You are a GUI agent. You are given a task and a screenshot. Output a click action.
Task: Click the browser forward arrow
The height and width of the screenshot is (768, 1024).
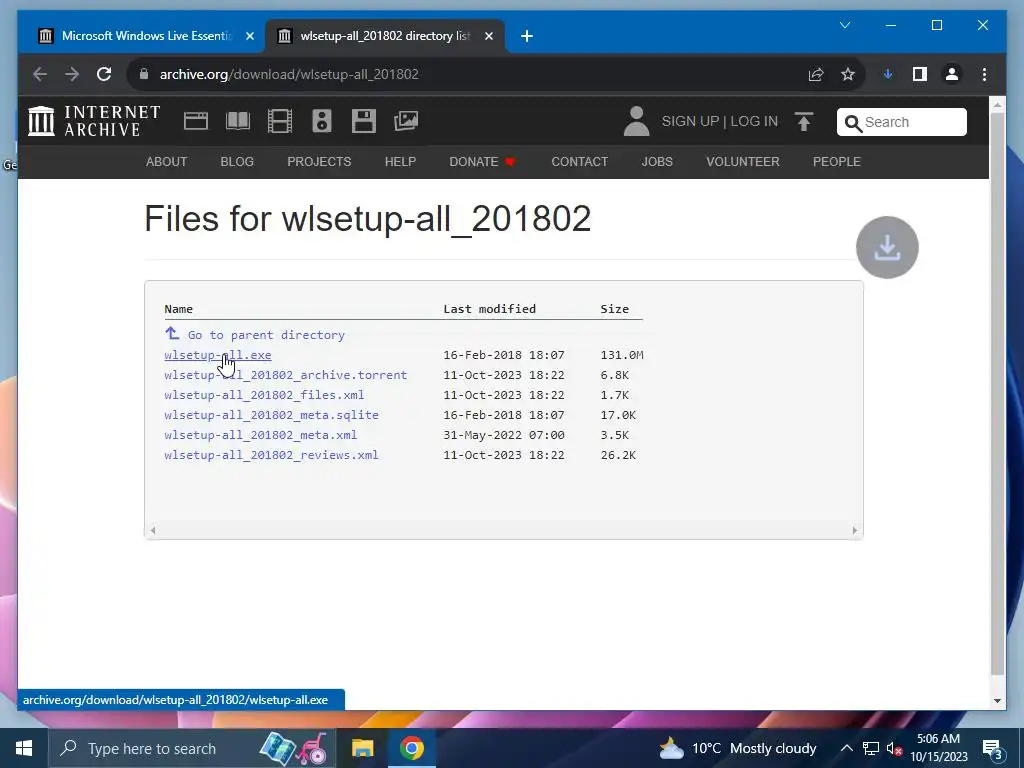click(x=72, y=74)
